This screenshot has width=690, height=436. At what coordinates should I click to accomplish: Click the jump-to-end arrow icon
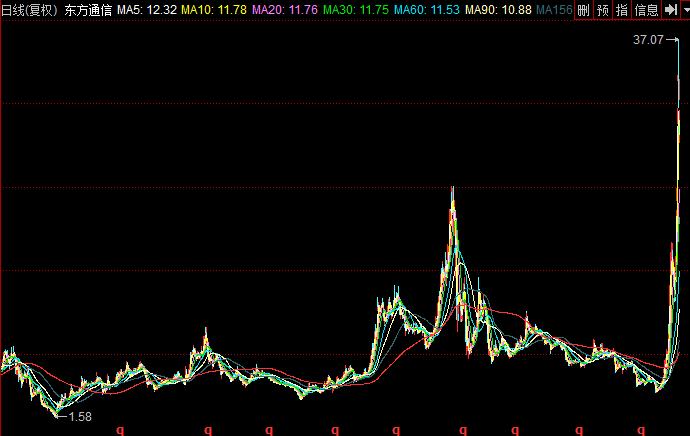(x=671, y=10)
